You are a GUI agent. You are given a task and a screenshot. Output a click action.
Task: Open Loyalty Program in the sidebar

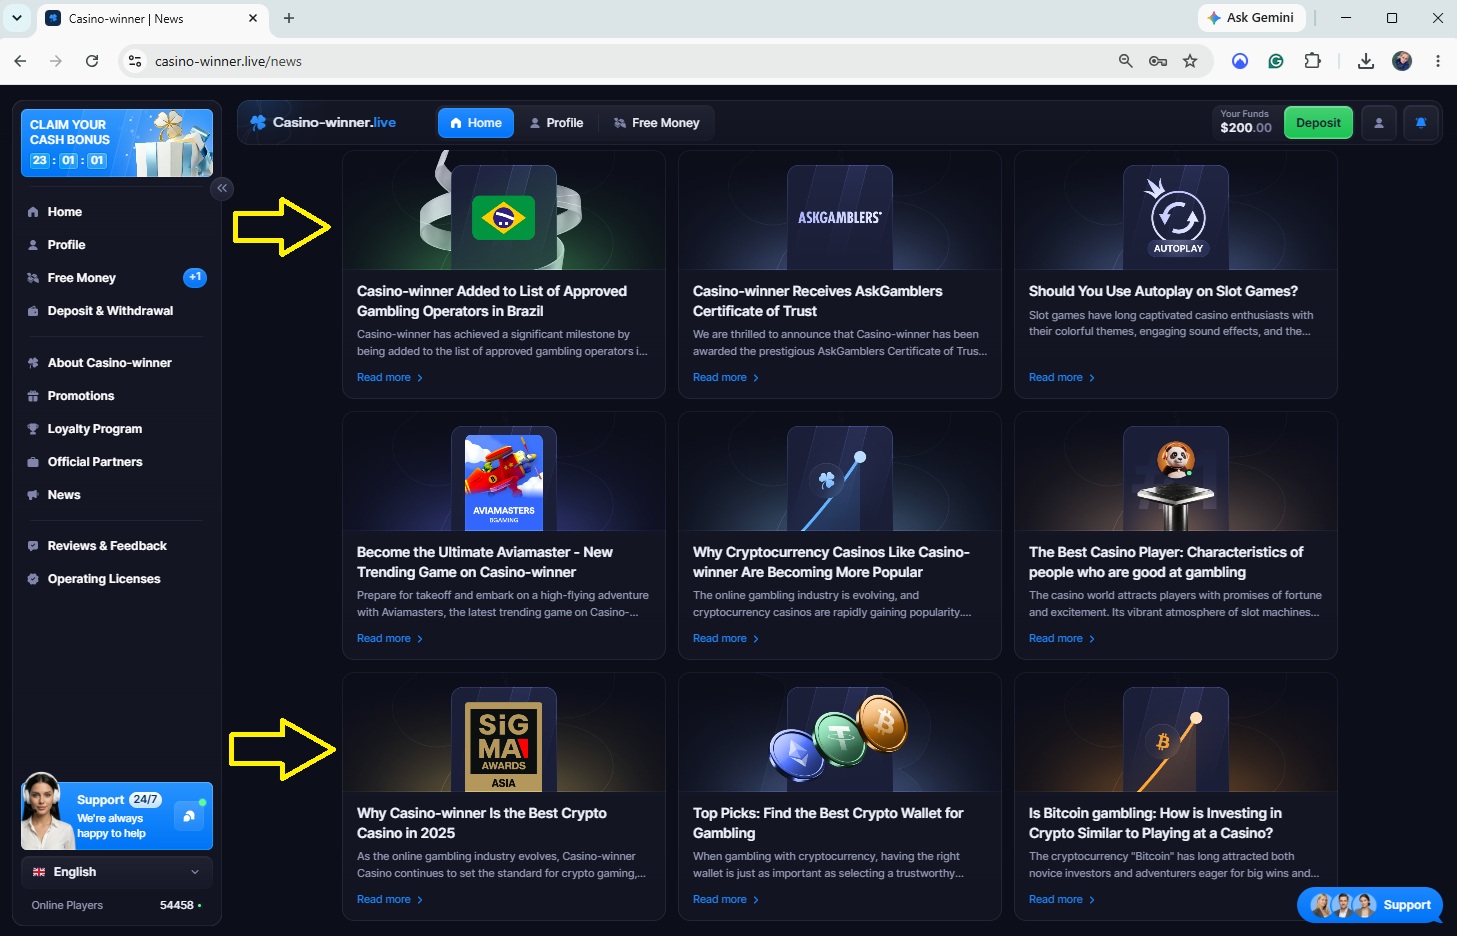[117, 429]
